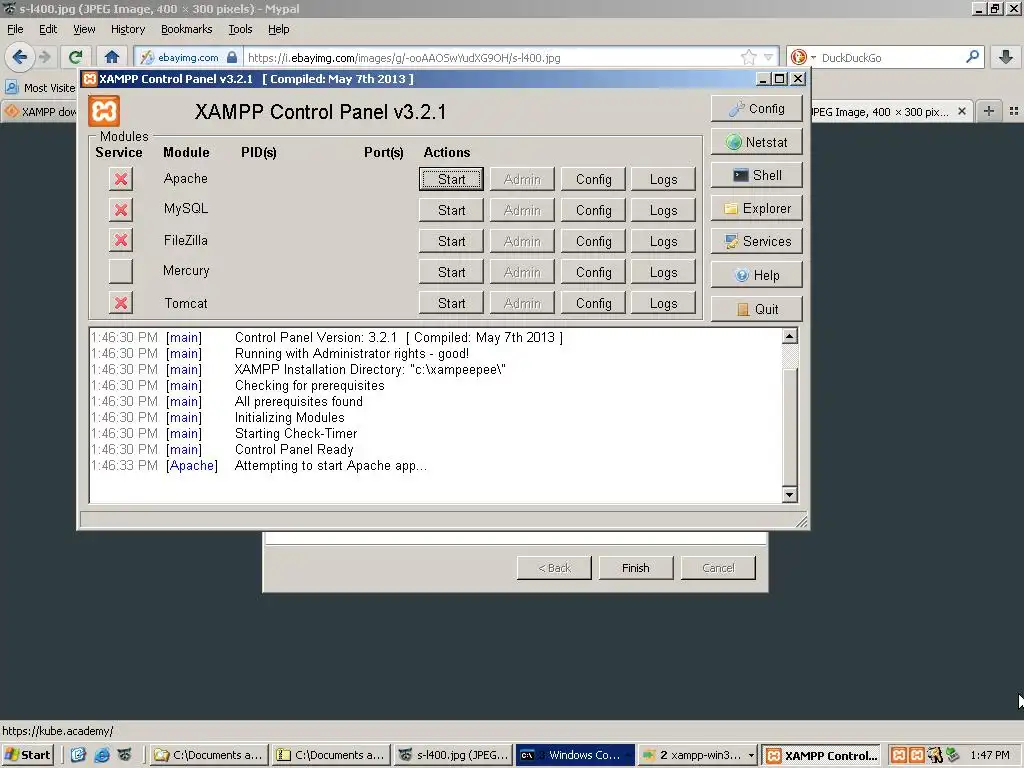Open the MySQL Logs

point(663,210)
